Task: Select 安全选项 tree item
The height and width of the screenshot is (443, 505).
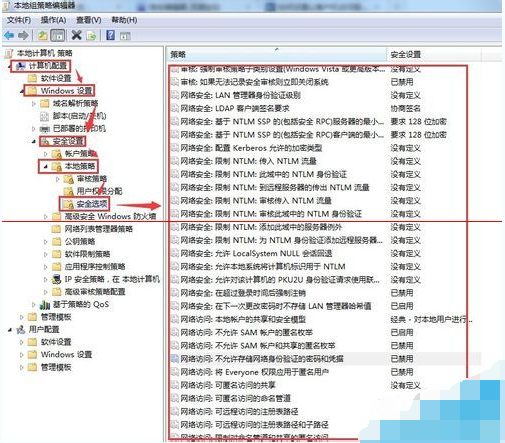Action: tap(92, 204)
